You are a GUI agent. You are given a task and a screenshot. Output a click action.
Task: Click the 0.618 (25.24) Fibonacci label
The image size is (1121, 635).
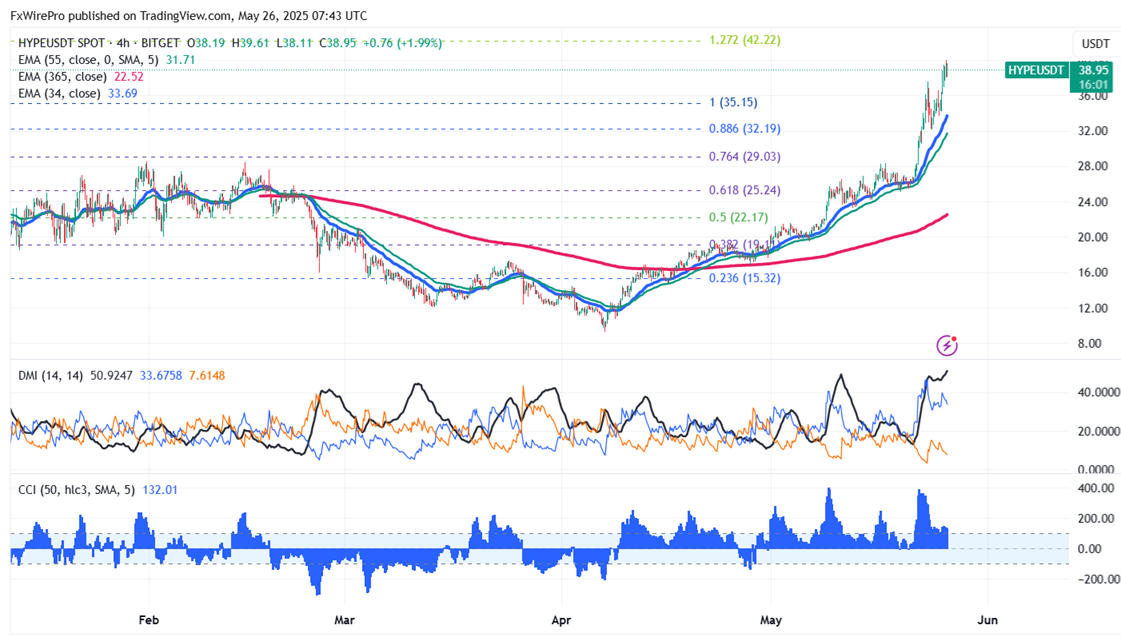pyautogui.click(x=745, y=190)
